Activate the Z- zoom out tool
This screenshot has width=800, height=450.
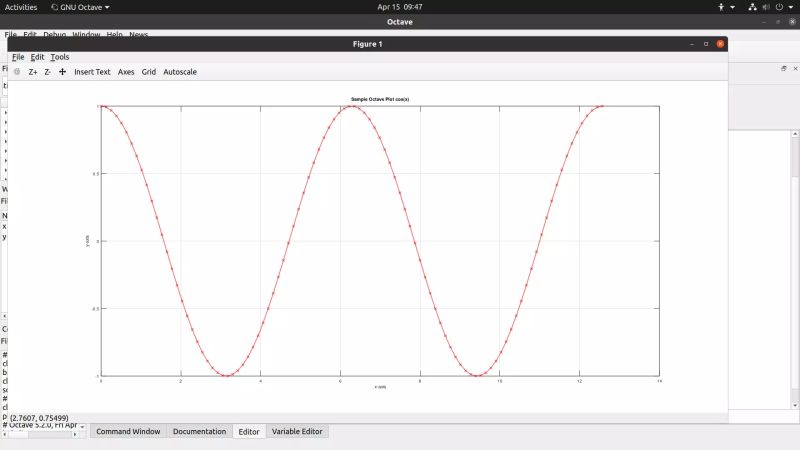(47, 72)
